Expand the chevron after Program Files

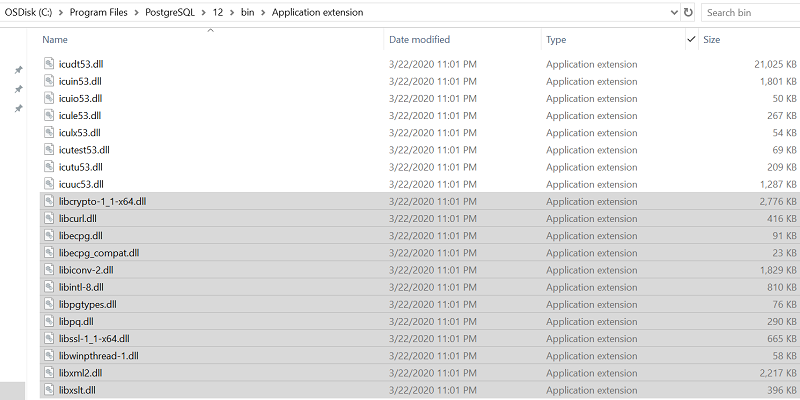pos(137,13)
